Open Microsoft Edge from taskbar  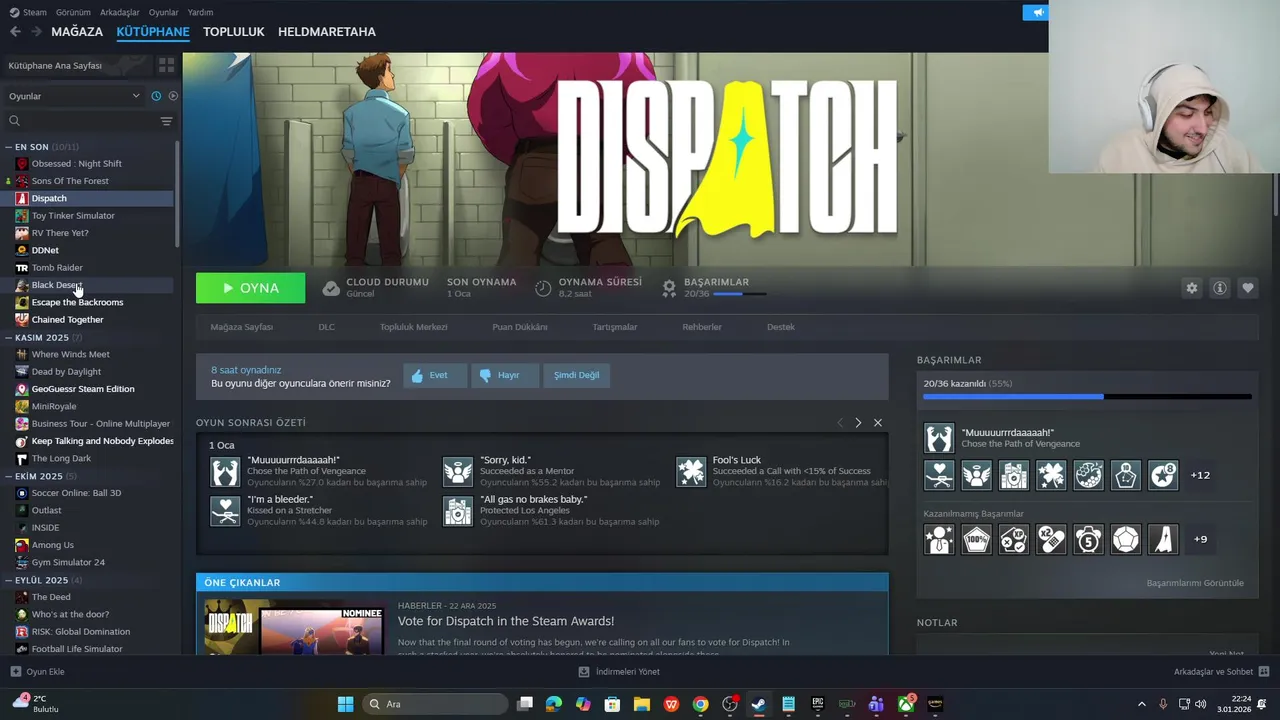[554, 704]
